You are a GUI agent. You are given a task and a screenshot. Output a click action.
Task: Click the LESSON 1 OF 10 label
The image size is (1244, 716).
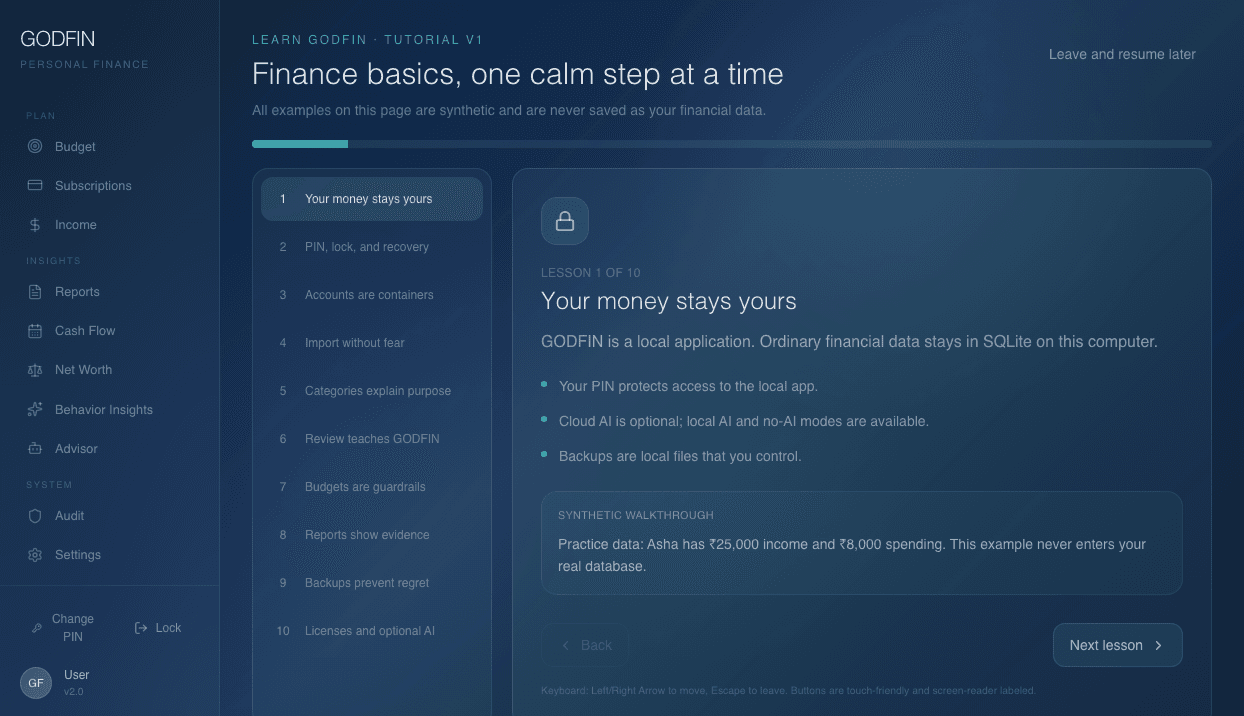point(591,272)
